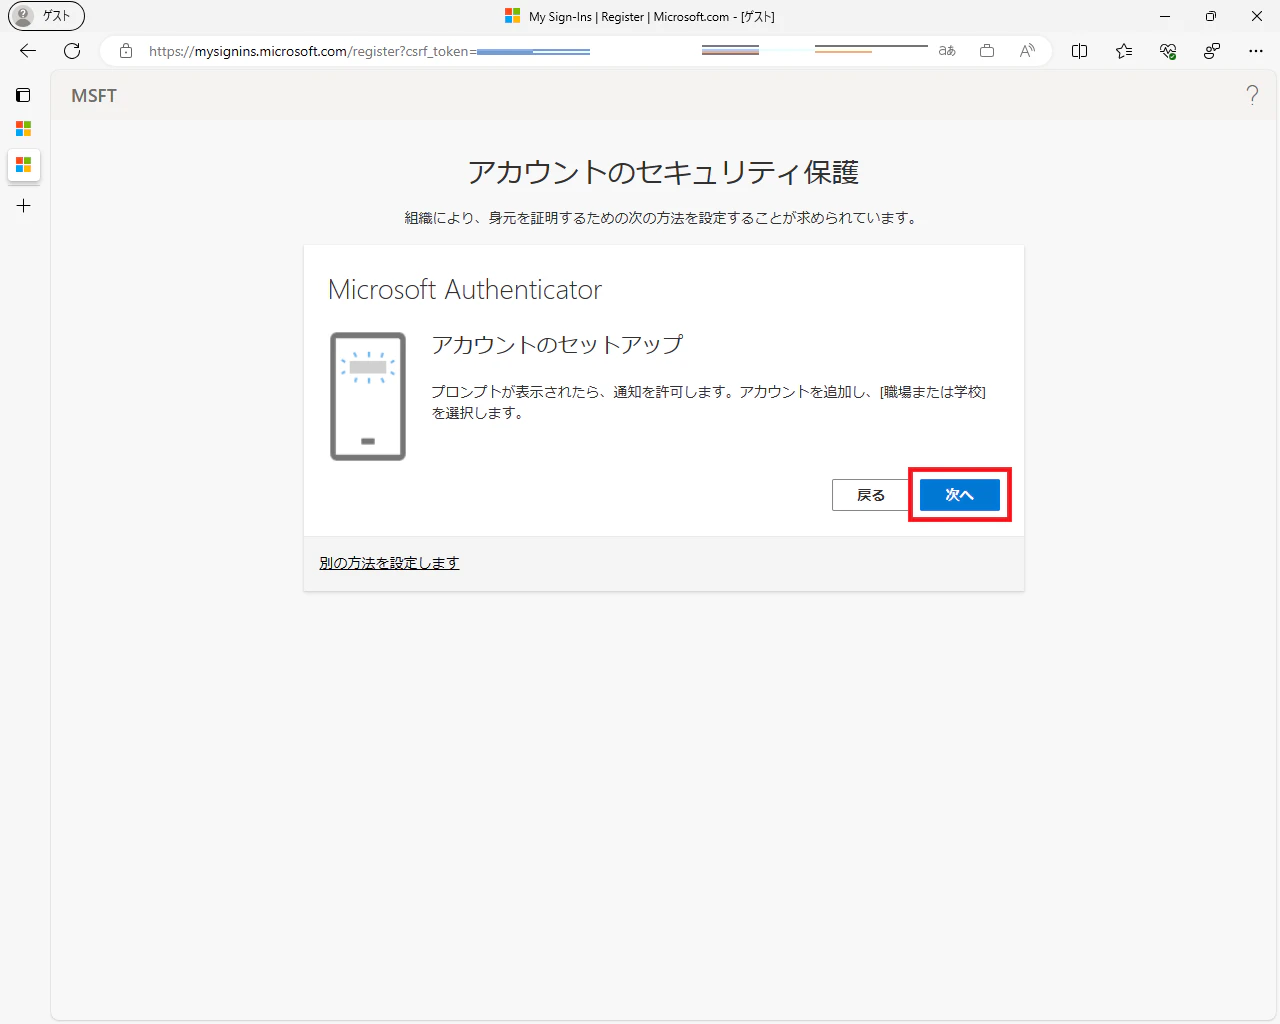Open Edge settings and more menu
This screenshot has height=1024, width=1280.
coord(1256,51)
